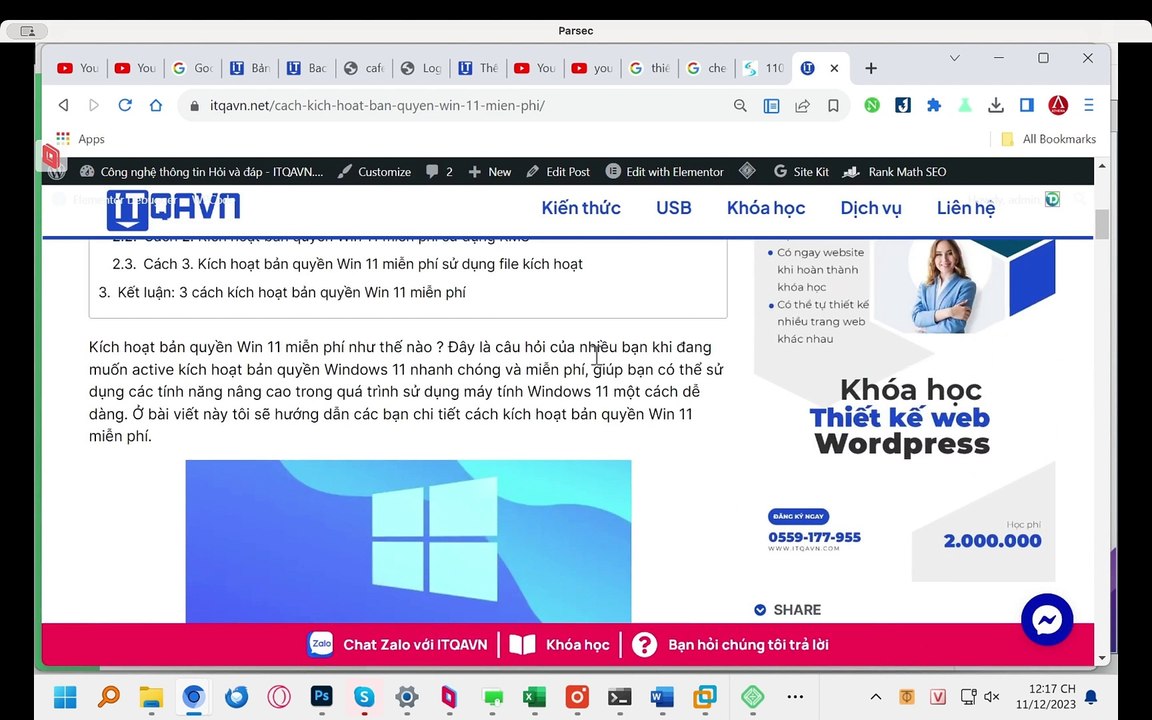Switch to the 'cafe' tab

point(364,68)
